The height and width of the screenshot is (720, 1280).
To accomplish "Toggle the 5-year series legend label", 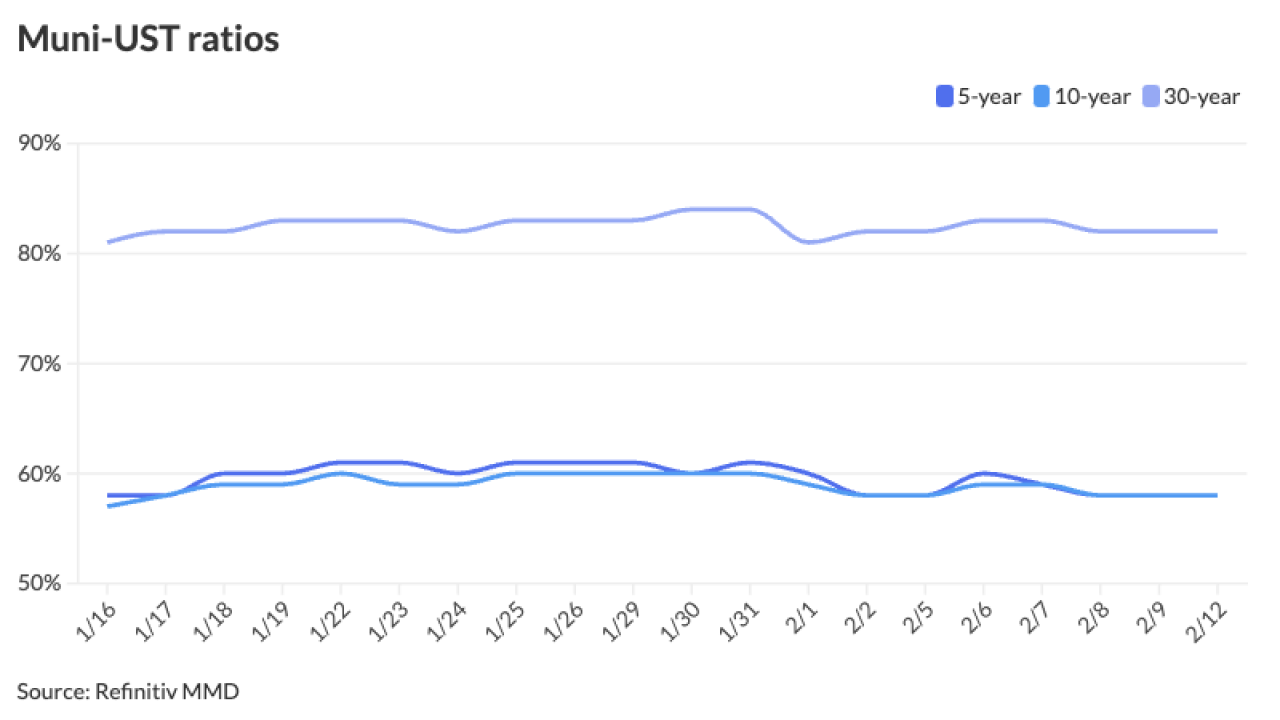I will [x=989, y=97].
